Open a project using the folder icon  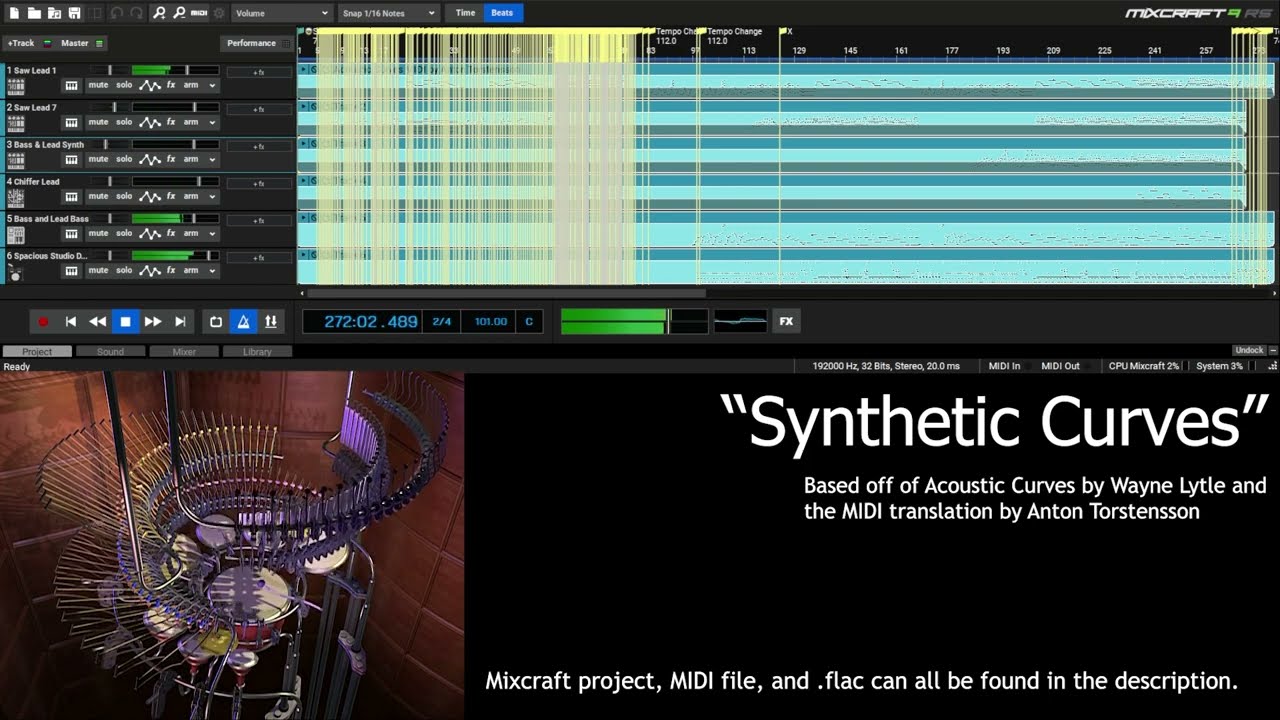point(34,13)
